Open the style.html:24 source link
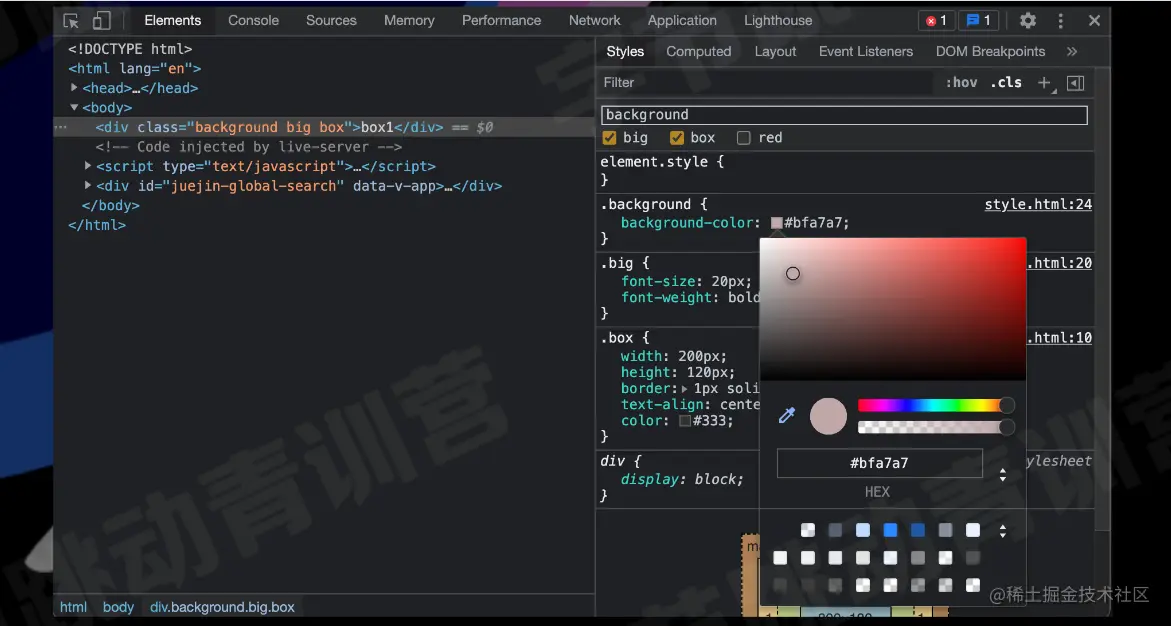 [1038, 205]
